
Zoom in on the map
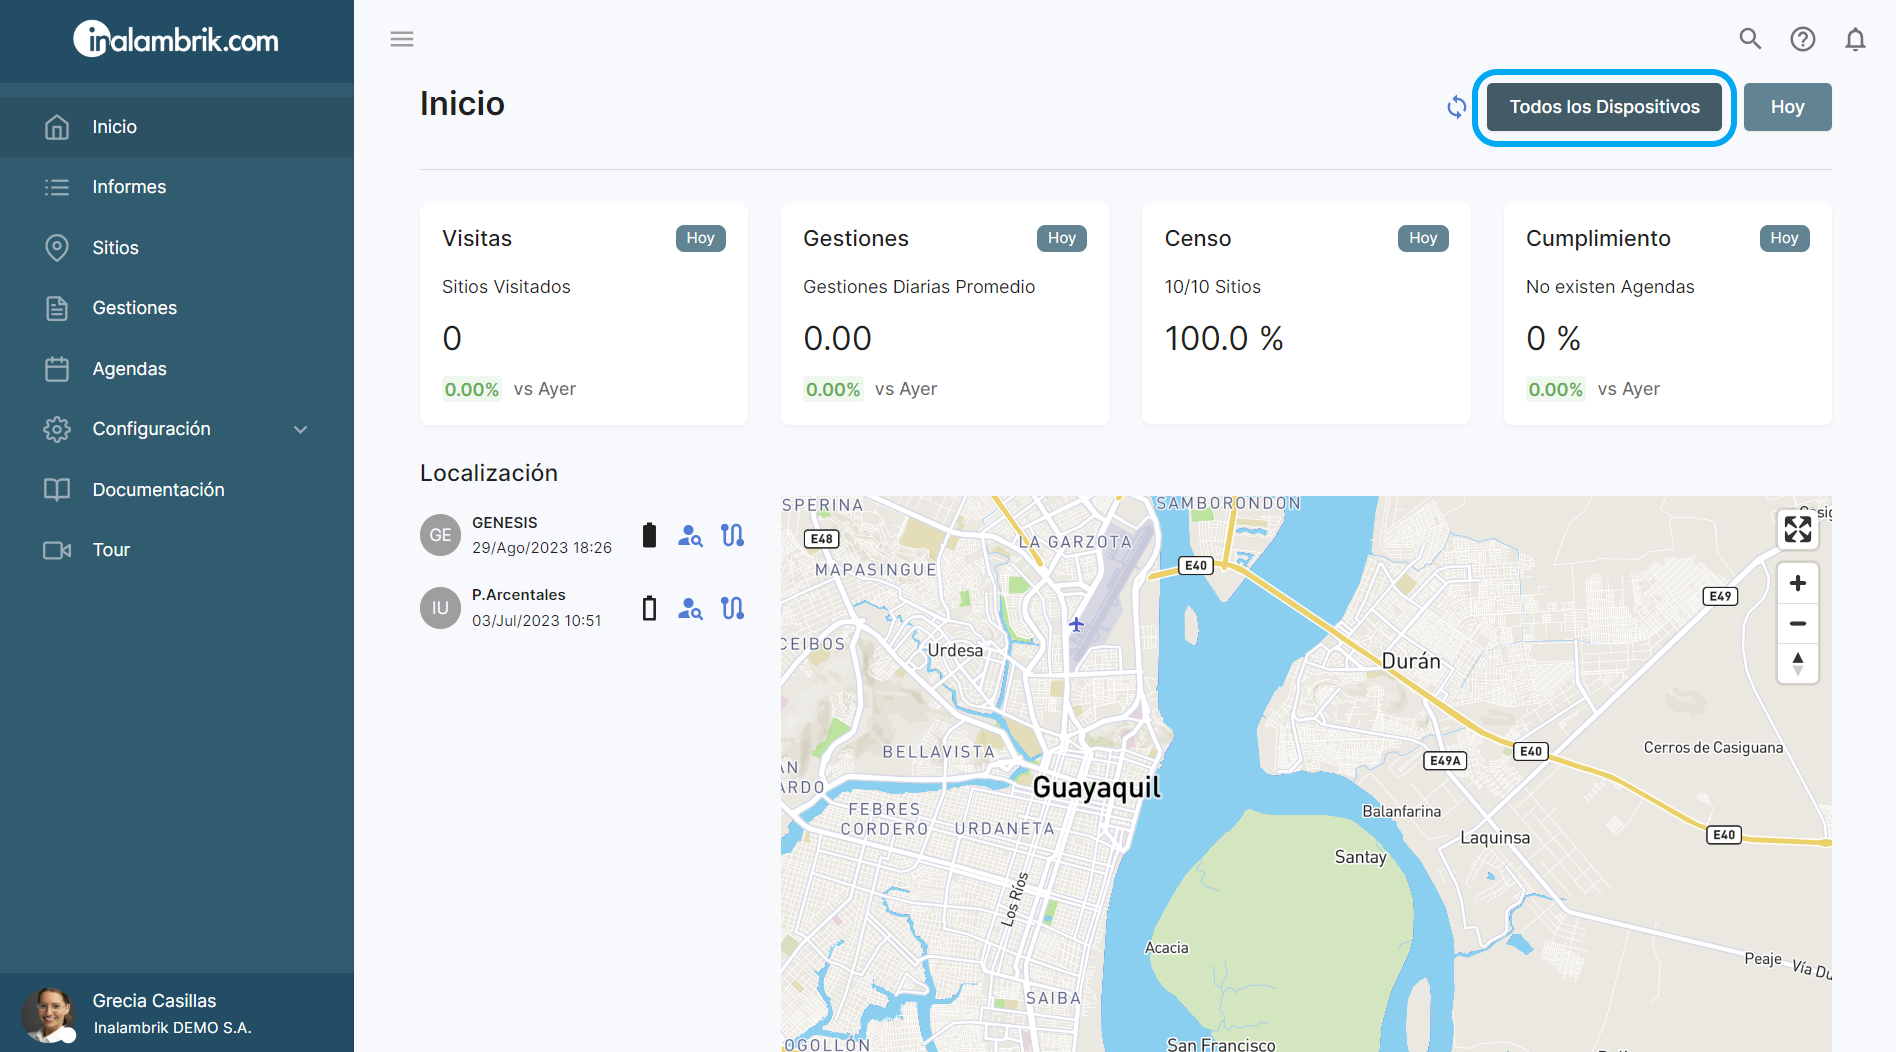pos(1797,583)
